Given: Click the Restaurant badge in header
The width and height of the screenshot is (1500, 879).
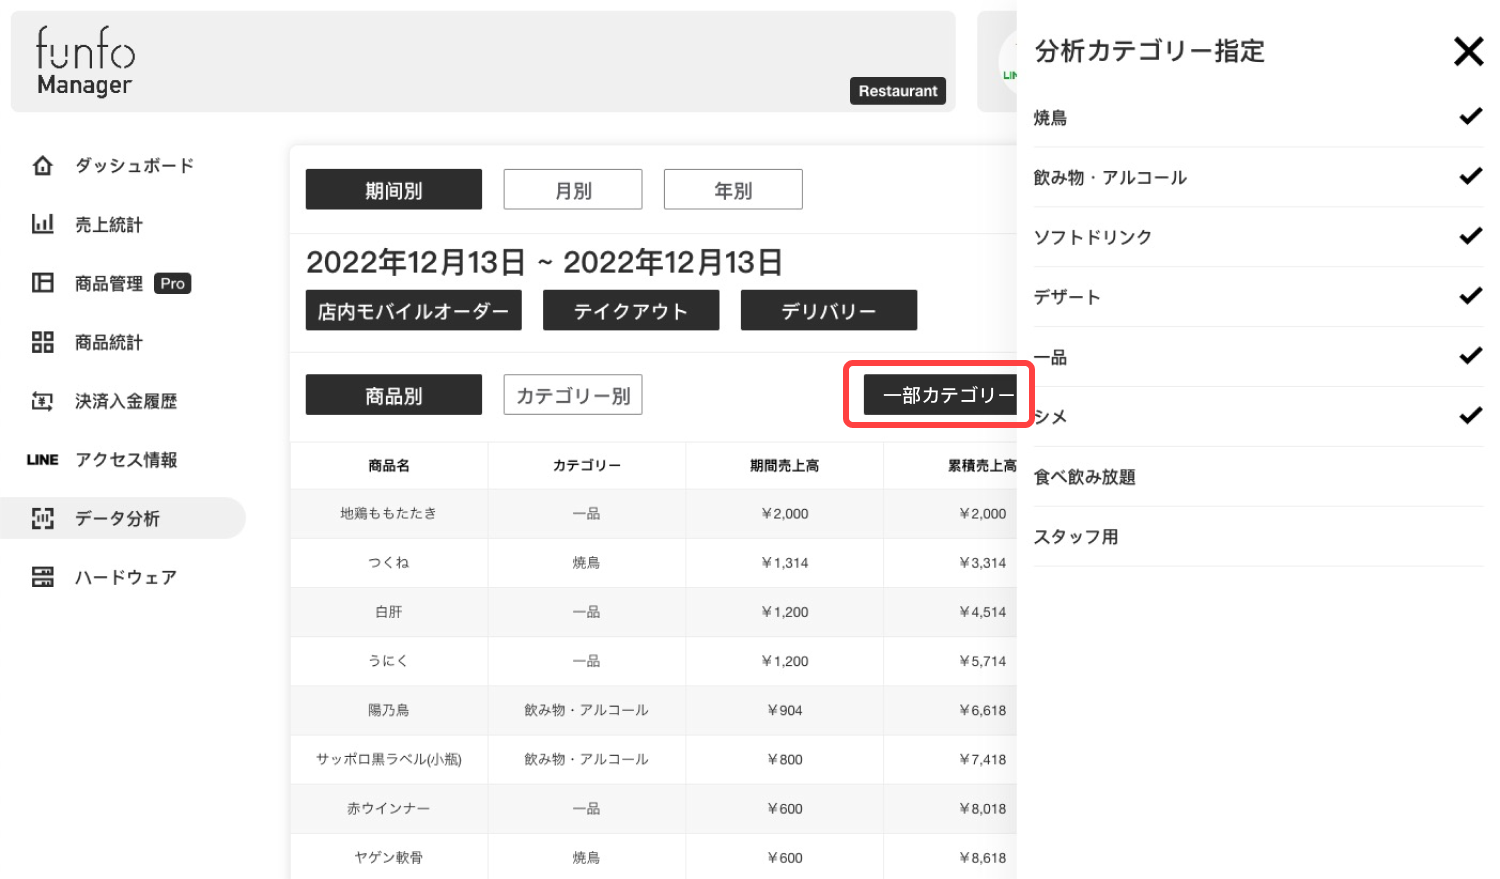Looking at the screenshot, I should (x=898, y=91).
